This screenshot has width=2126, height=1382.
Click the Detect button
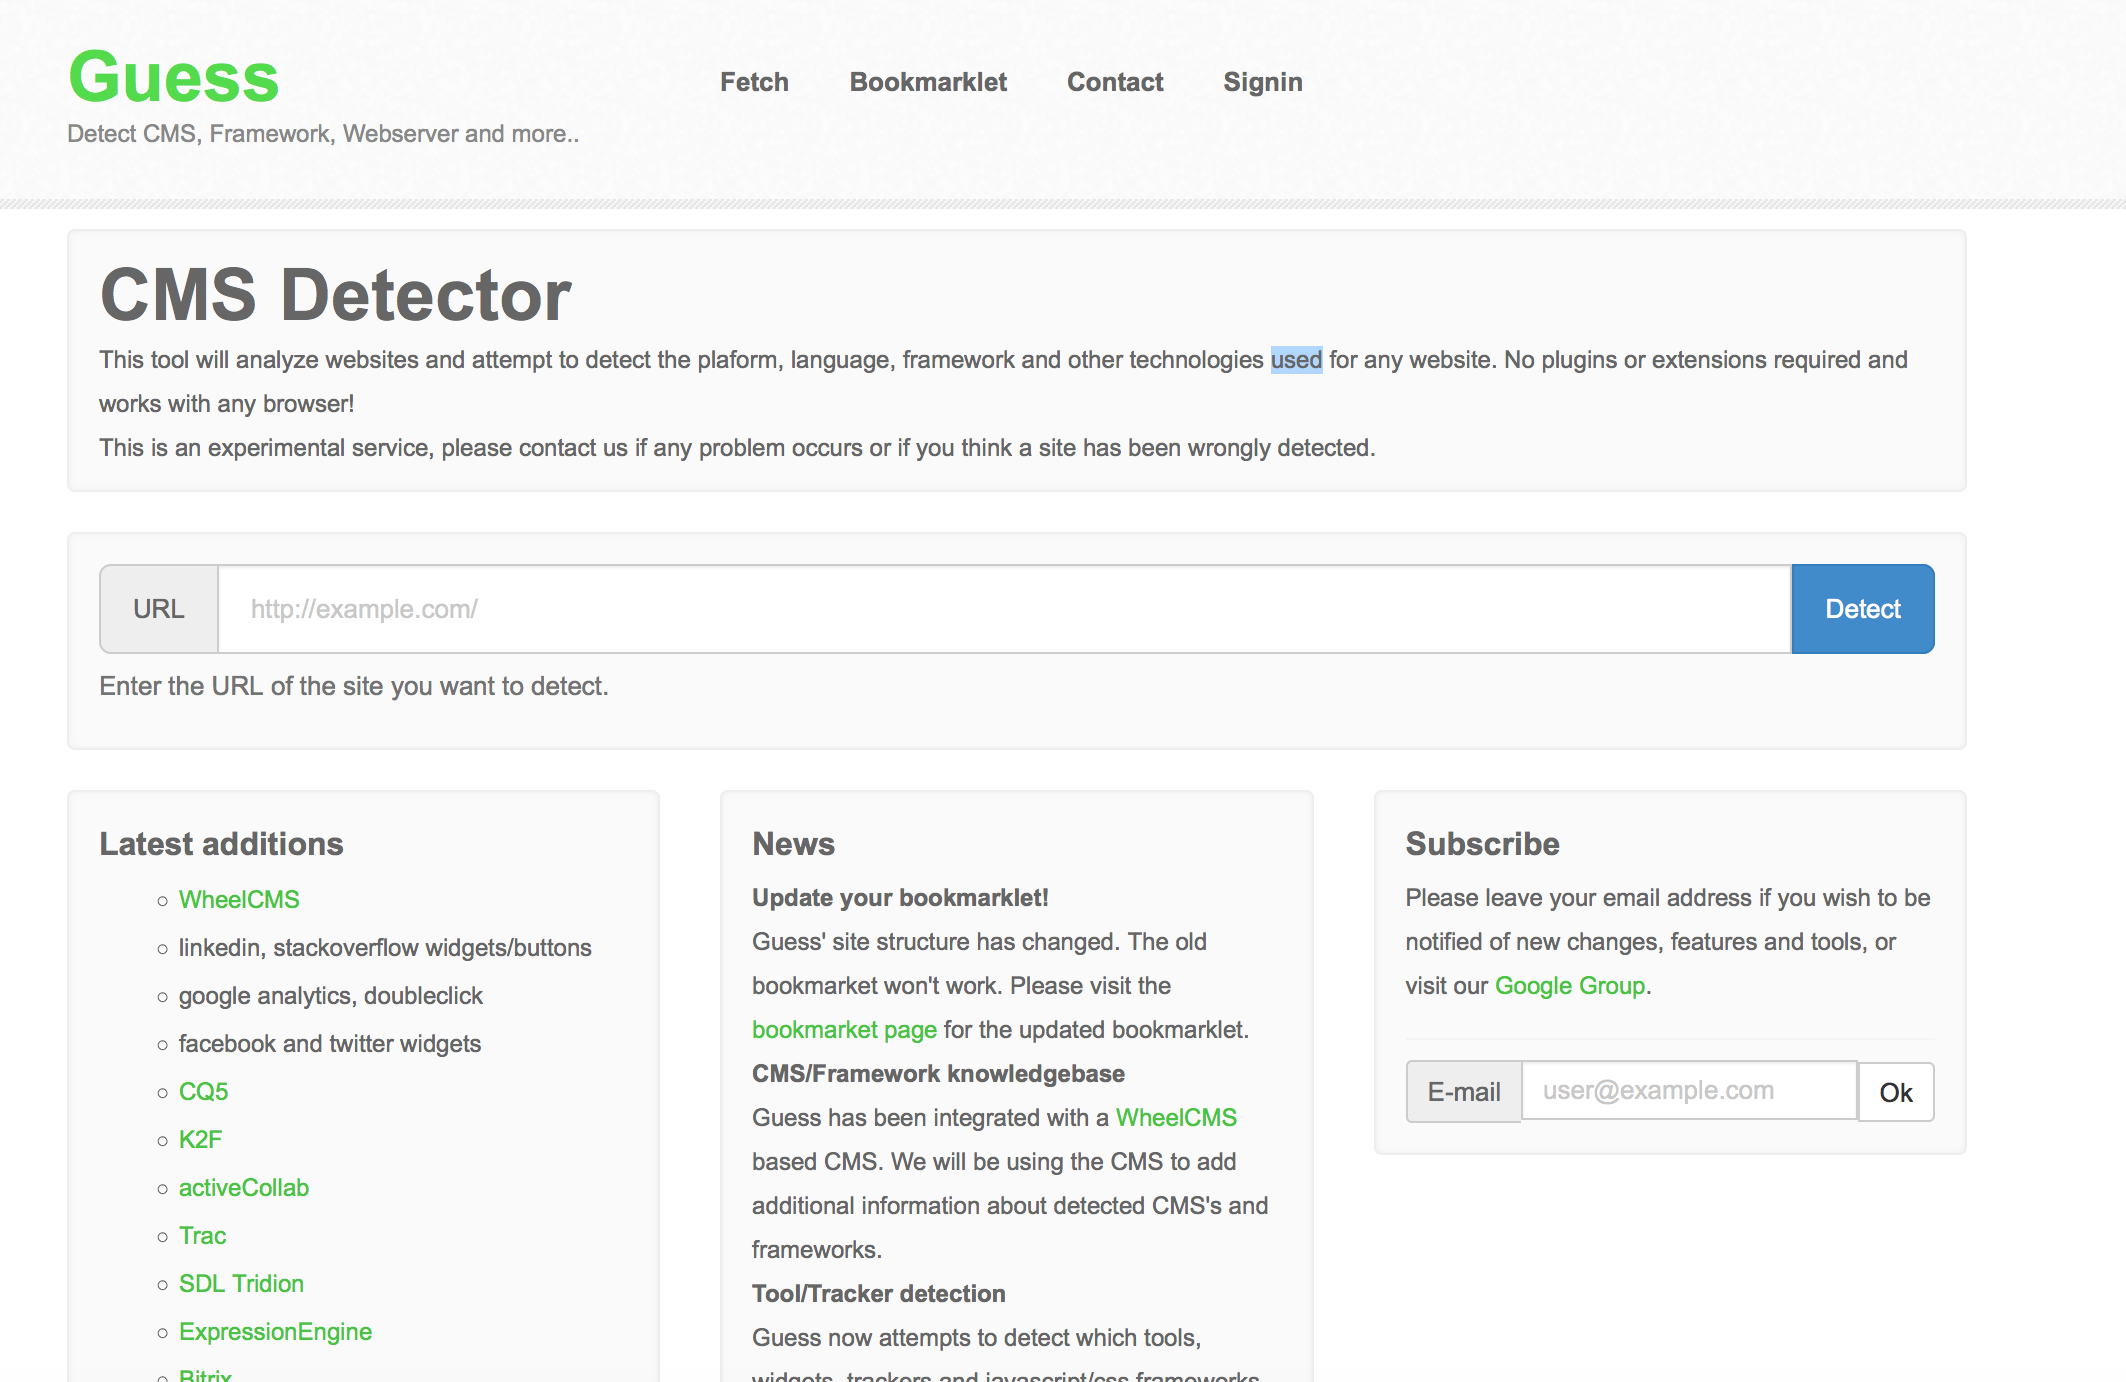(x=1860, y=608)
